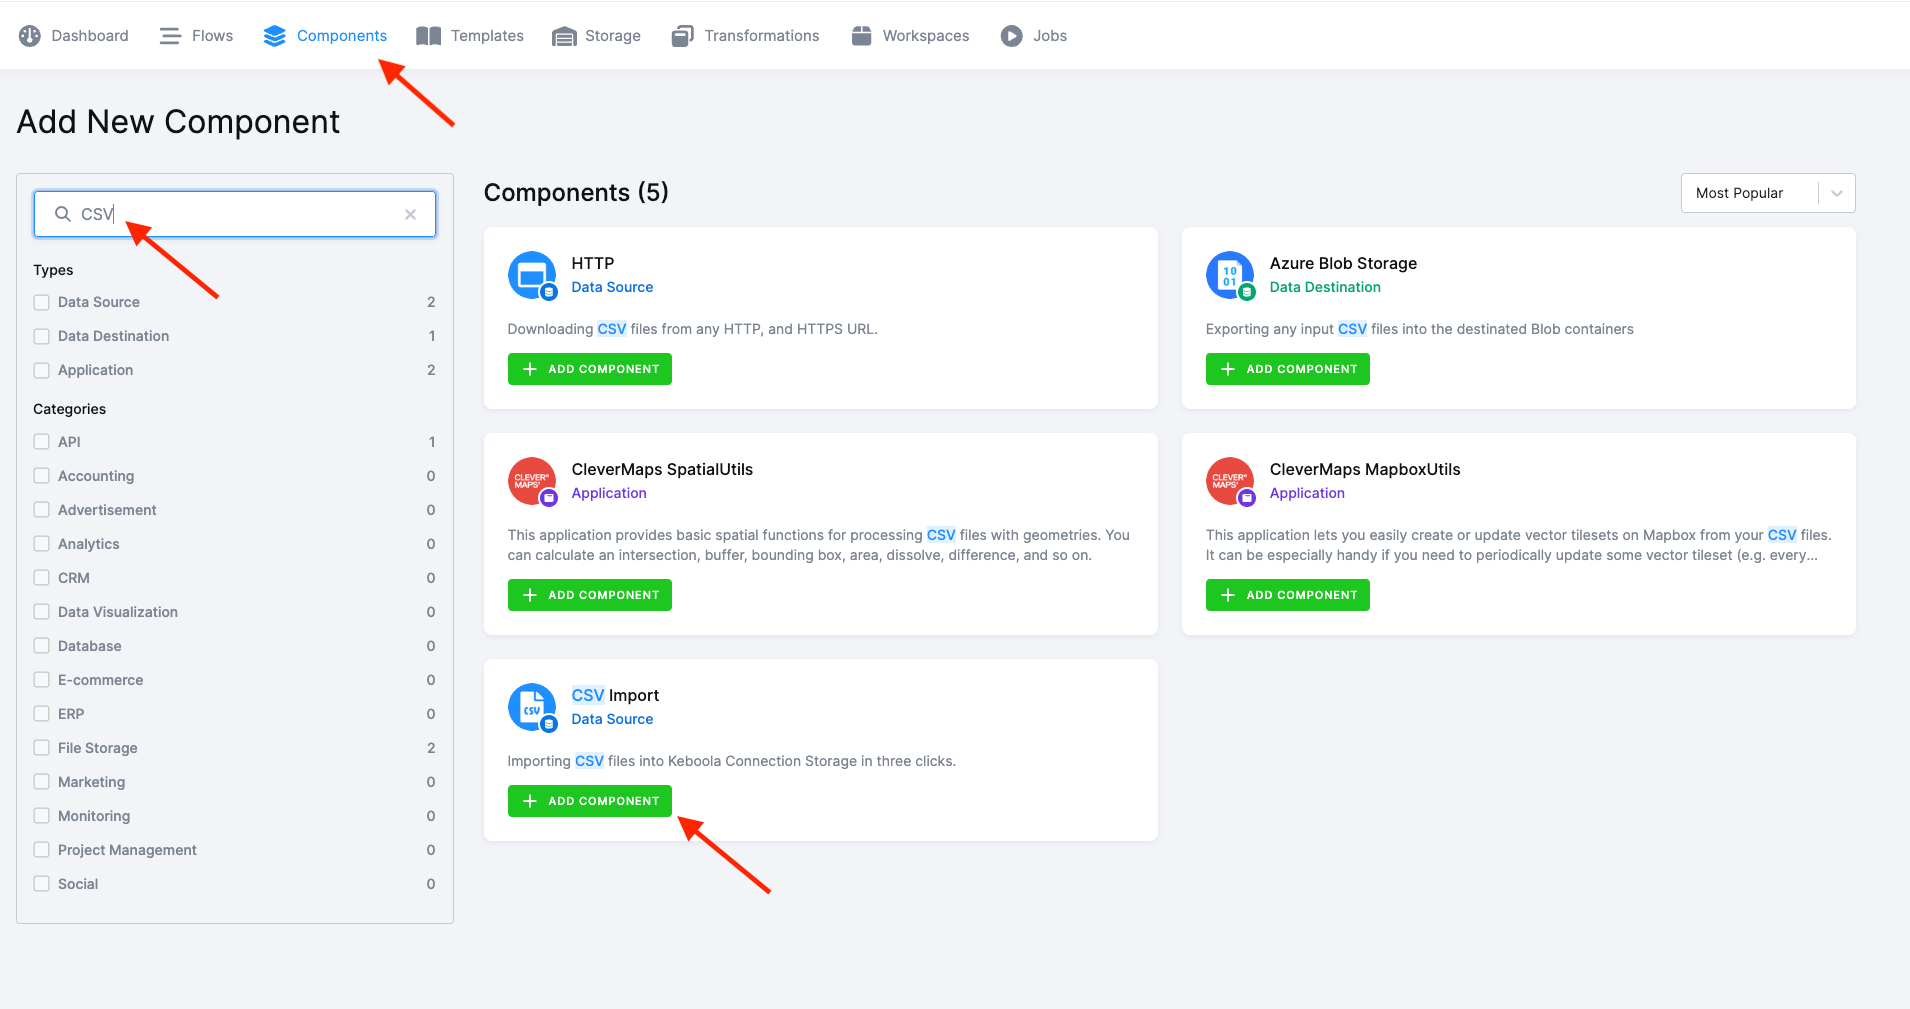Check the Analytics category filter
The height and width of the screenshot is (1009, 1910).
[x=42, y=544]
